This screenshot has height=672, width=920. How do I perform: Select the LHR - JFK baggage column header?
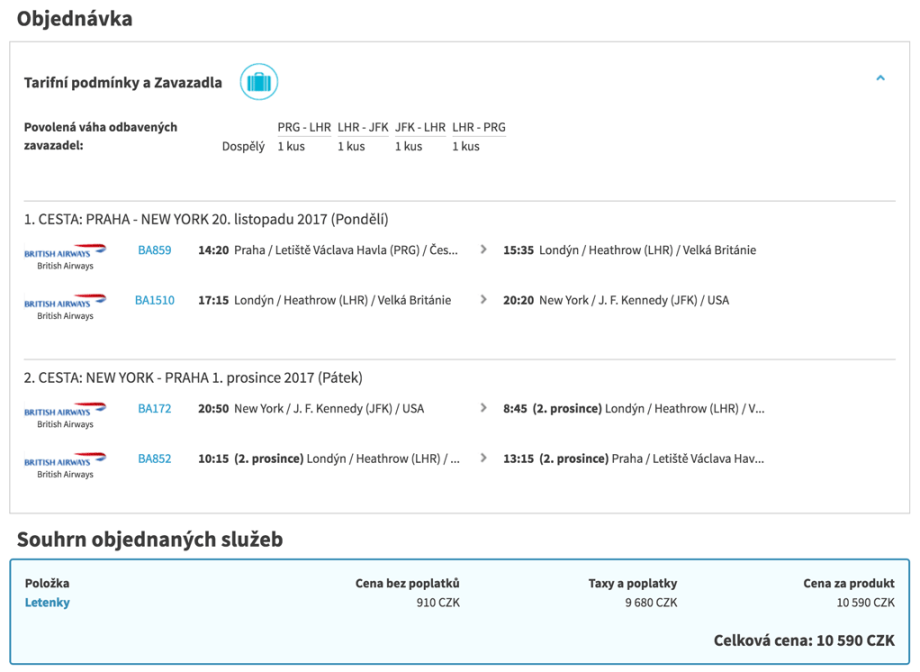(x=362, y=127)
